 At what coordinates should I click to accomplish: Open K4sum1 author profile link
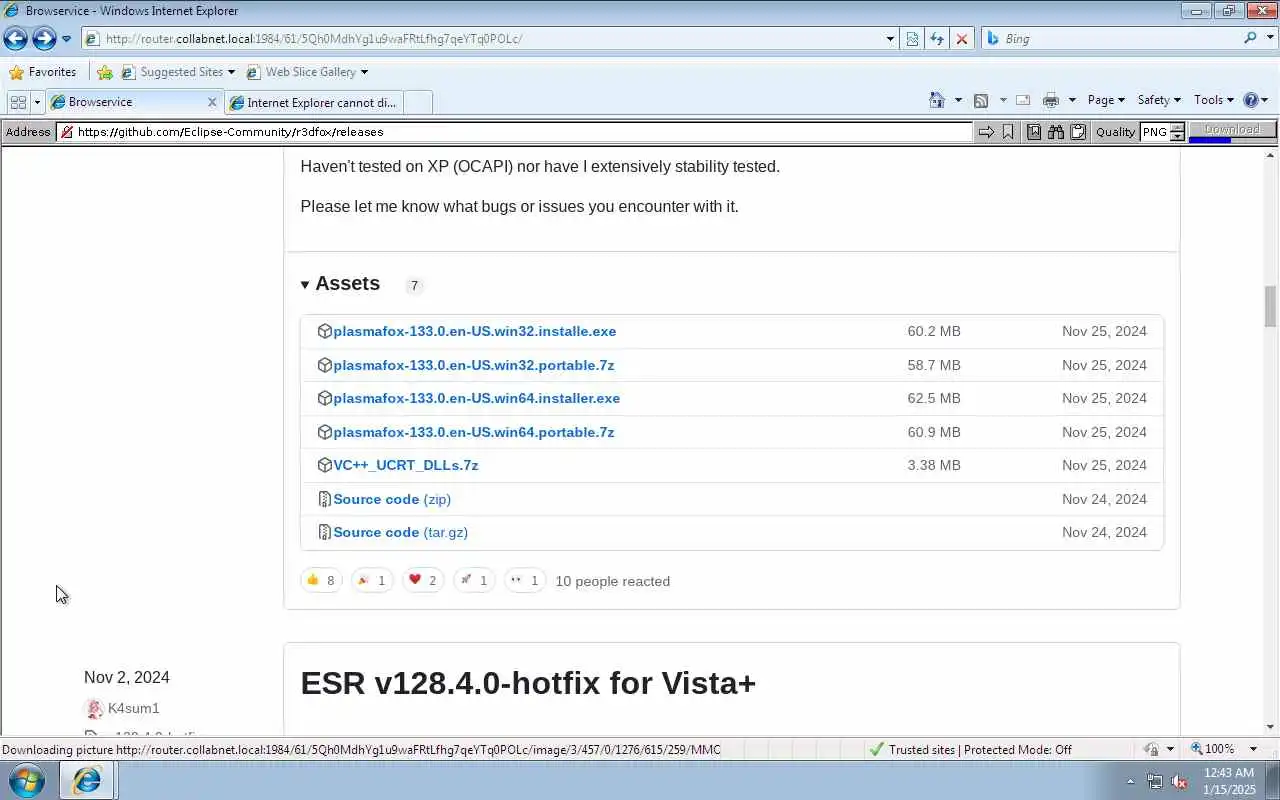pyautogui.click(x=134, y=708)
